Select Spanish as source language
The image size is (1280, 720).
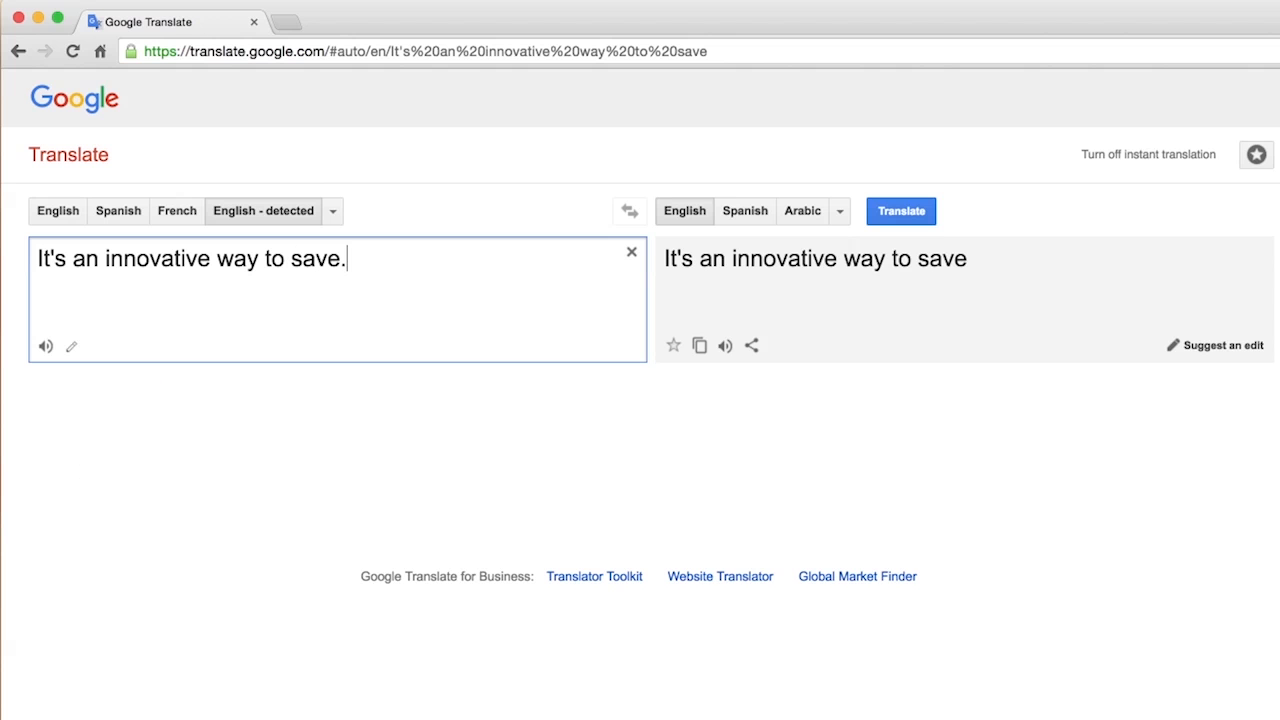[x=118, y=211]
